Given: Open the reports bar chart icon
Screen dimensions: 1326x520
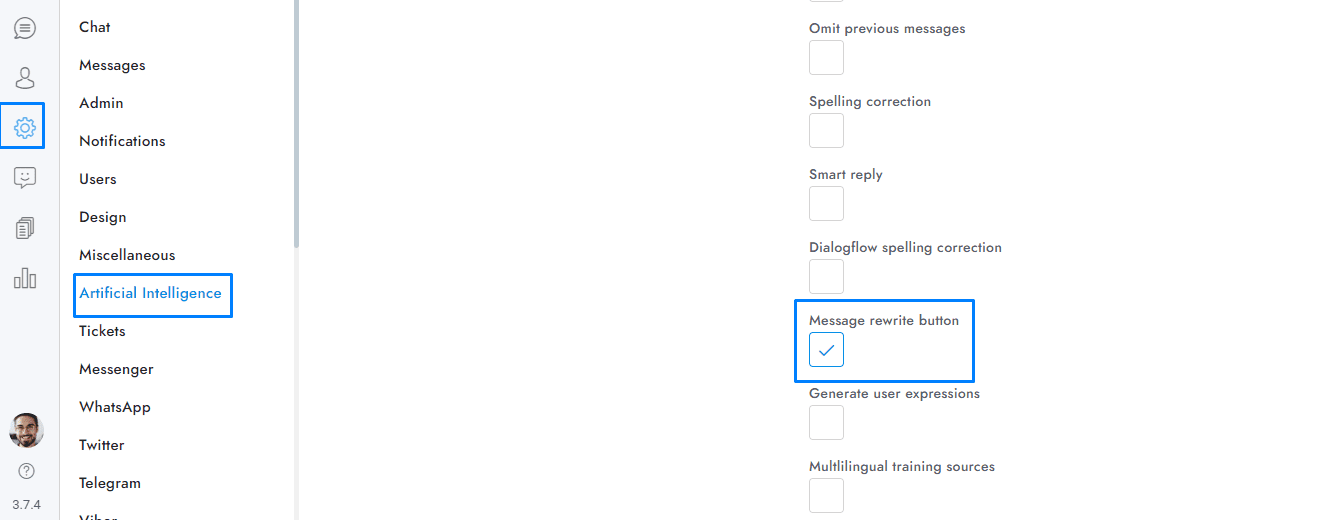Looking at the screenshot, I should coord(25,278).
